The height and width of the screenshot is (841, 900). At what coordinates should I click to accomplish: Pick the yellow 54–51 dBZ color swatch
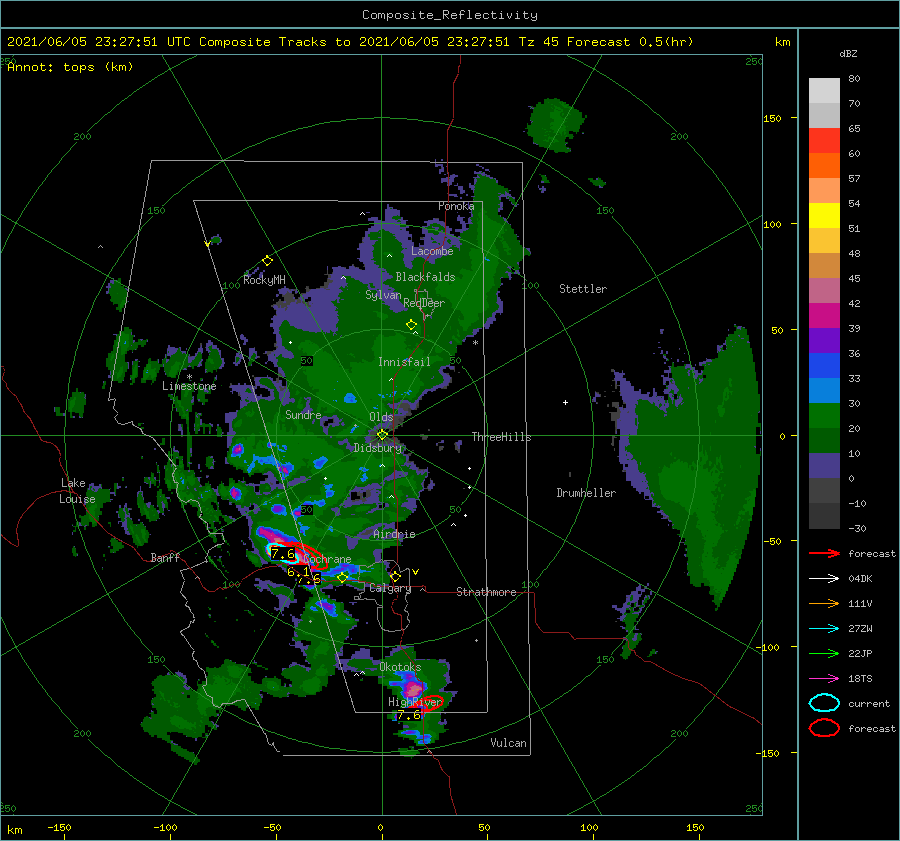pyautogui.click(x=824, y=215)
